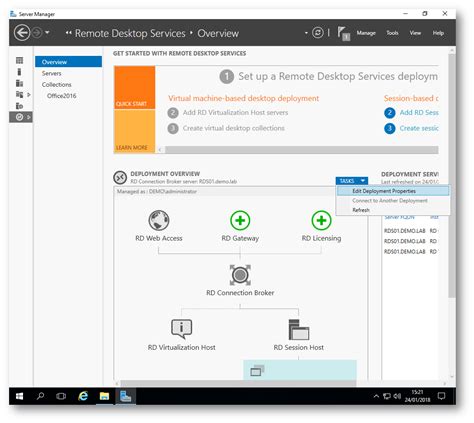The image size is (474, 423).
Task: Open the Dashboard icon in left sidebar
Action: [x=19, y=60]
